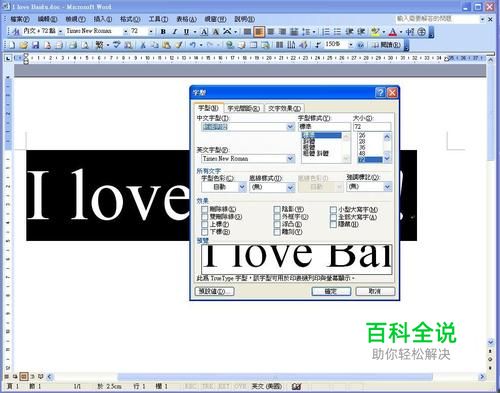Open the 中文字型 font dropdown
500x393 pixels.
(x=290, y=127)
